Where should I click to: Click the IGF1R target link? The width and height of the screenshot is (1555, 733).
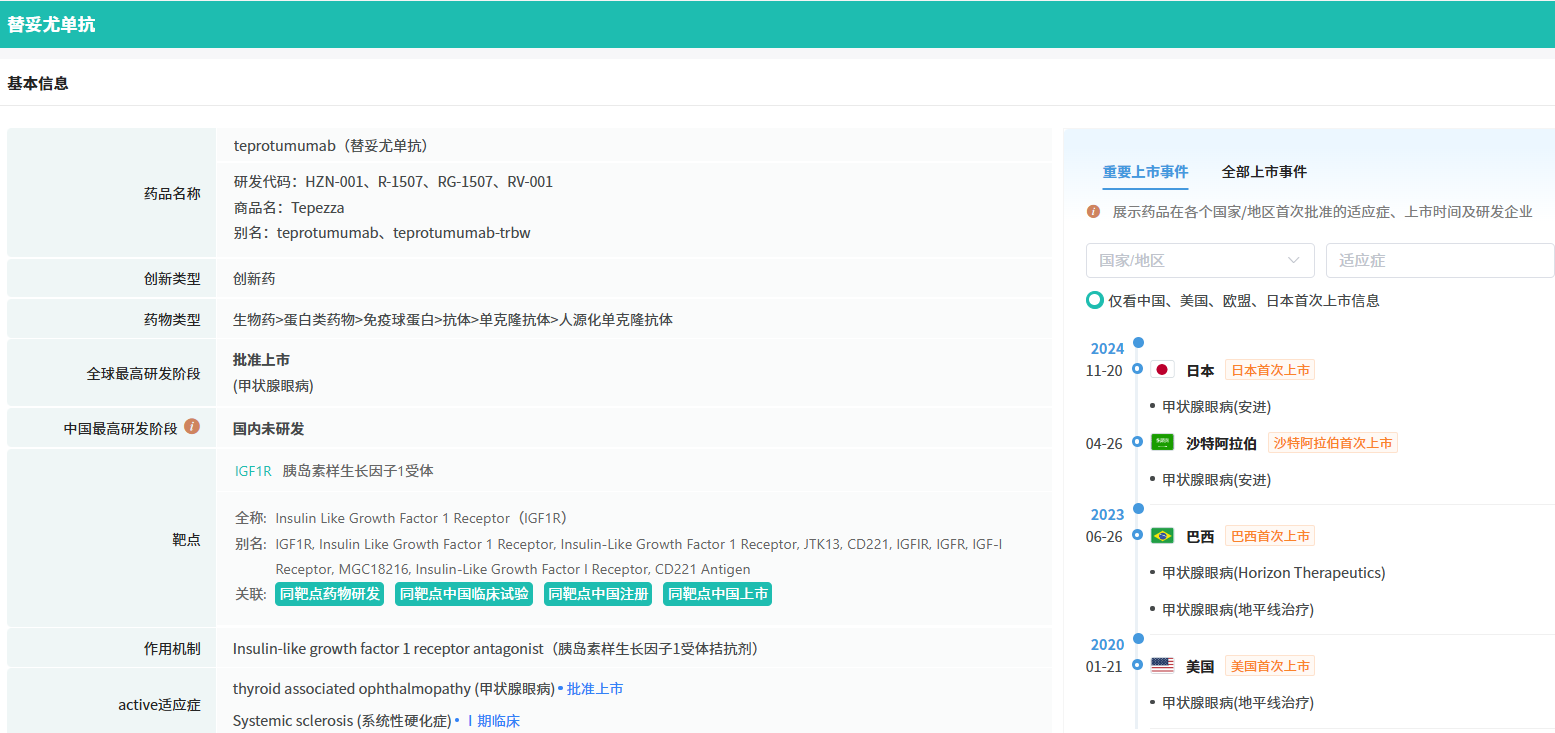pos(253,471)
